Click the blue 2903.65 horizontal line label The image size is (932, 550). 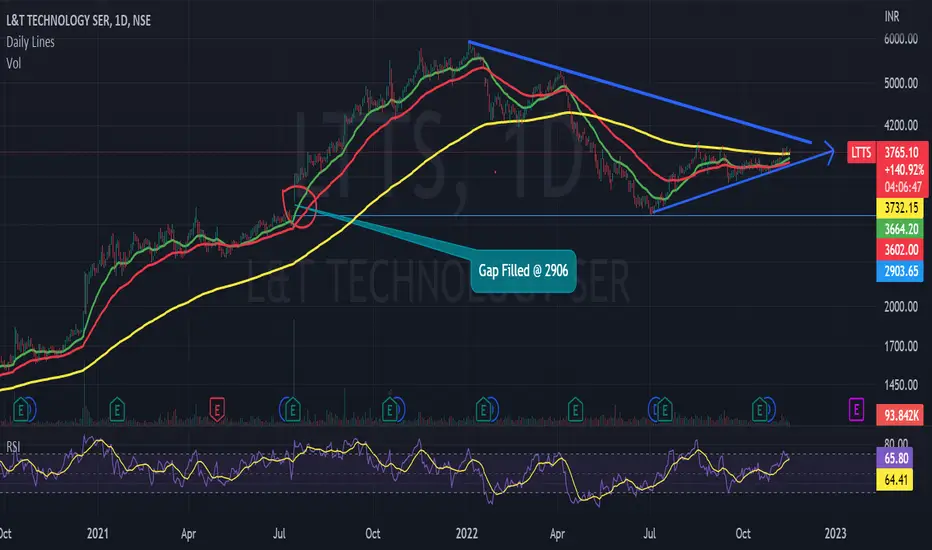(x=900, y=271)
